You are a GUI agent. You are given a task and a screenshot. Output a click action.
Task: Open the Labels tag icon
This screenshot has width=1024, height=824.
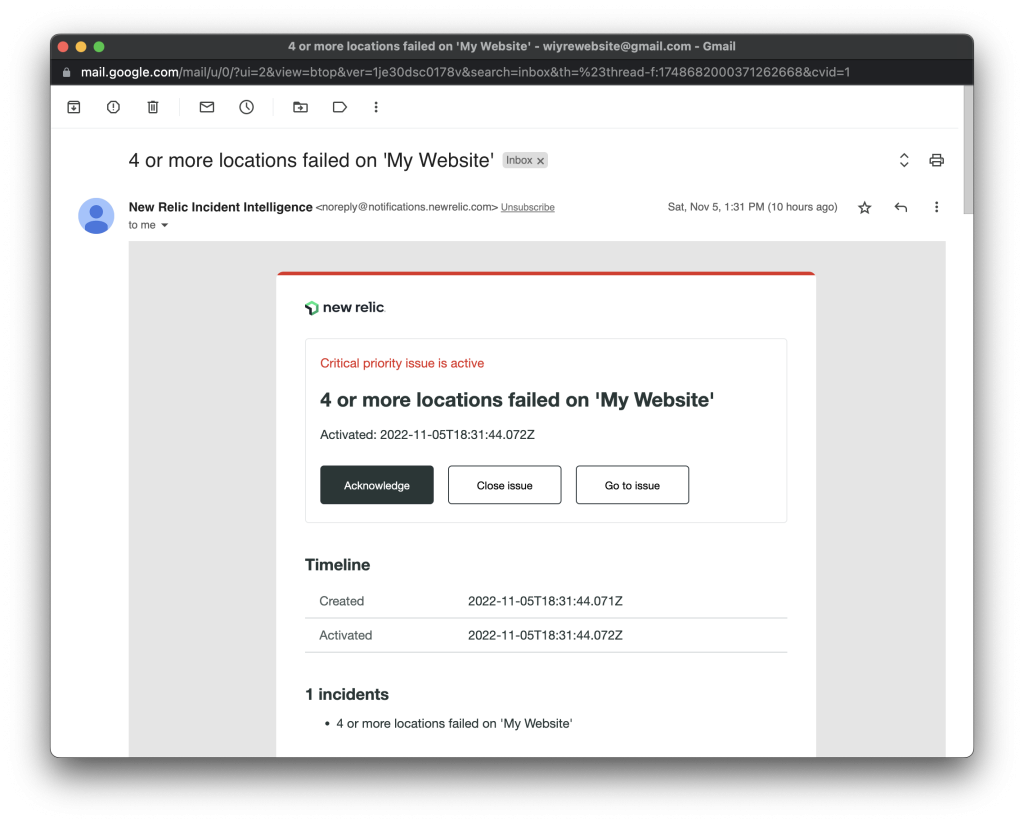click(x=340, y=107)
